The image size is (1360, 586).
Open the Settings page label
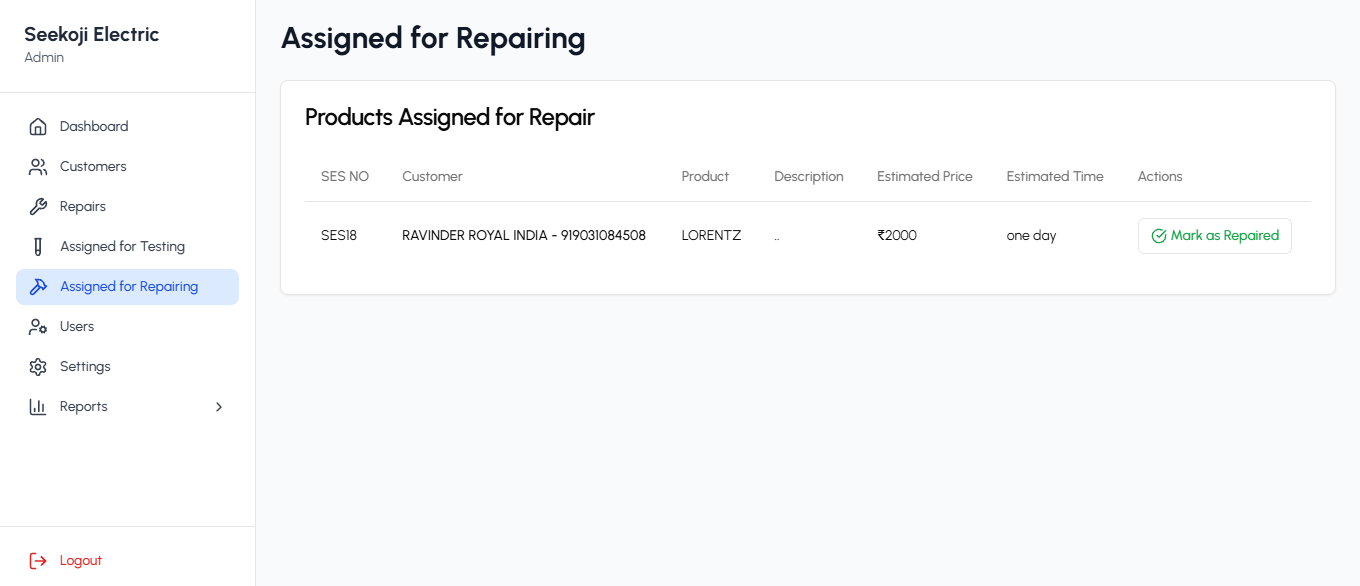tap(85, 366)
